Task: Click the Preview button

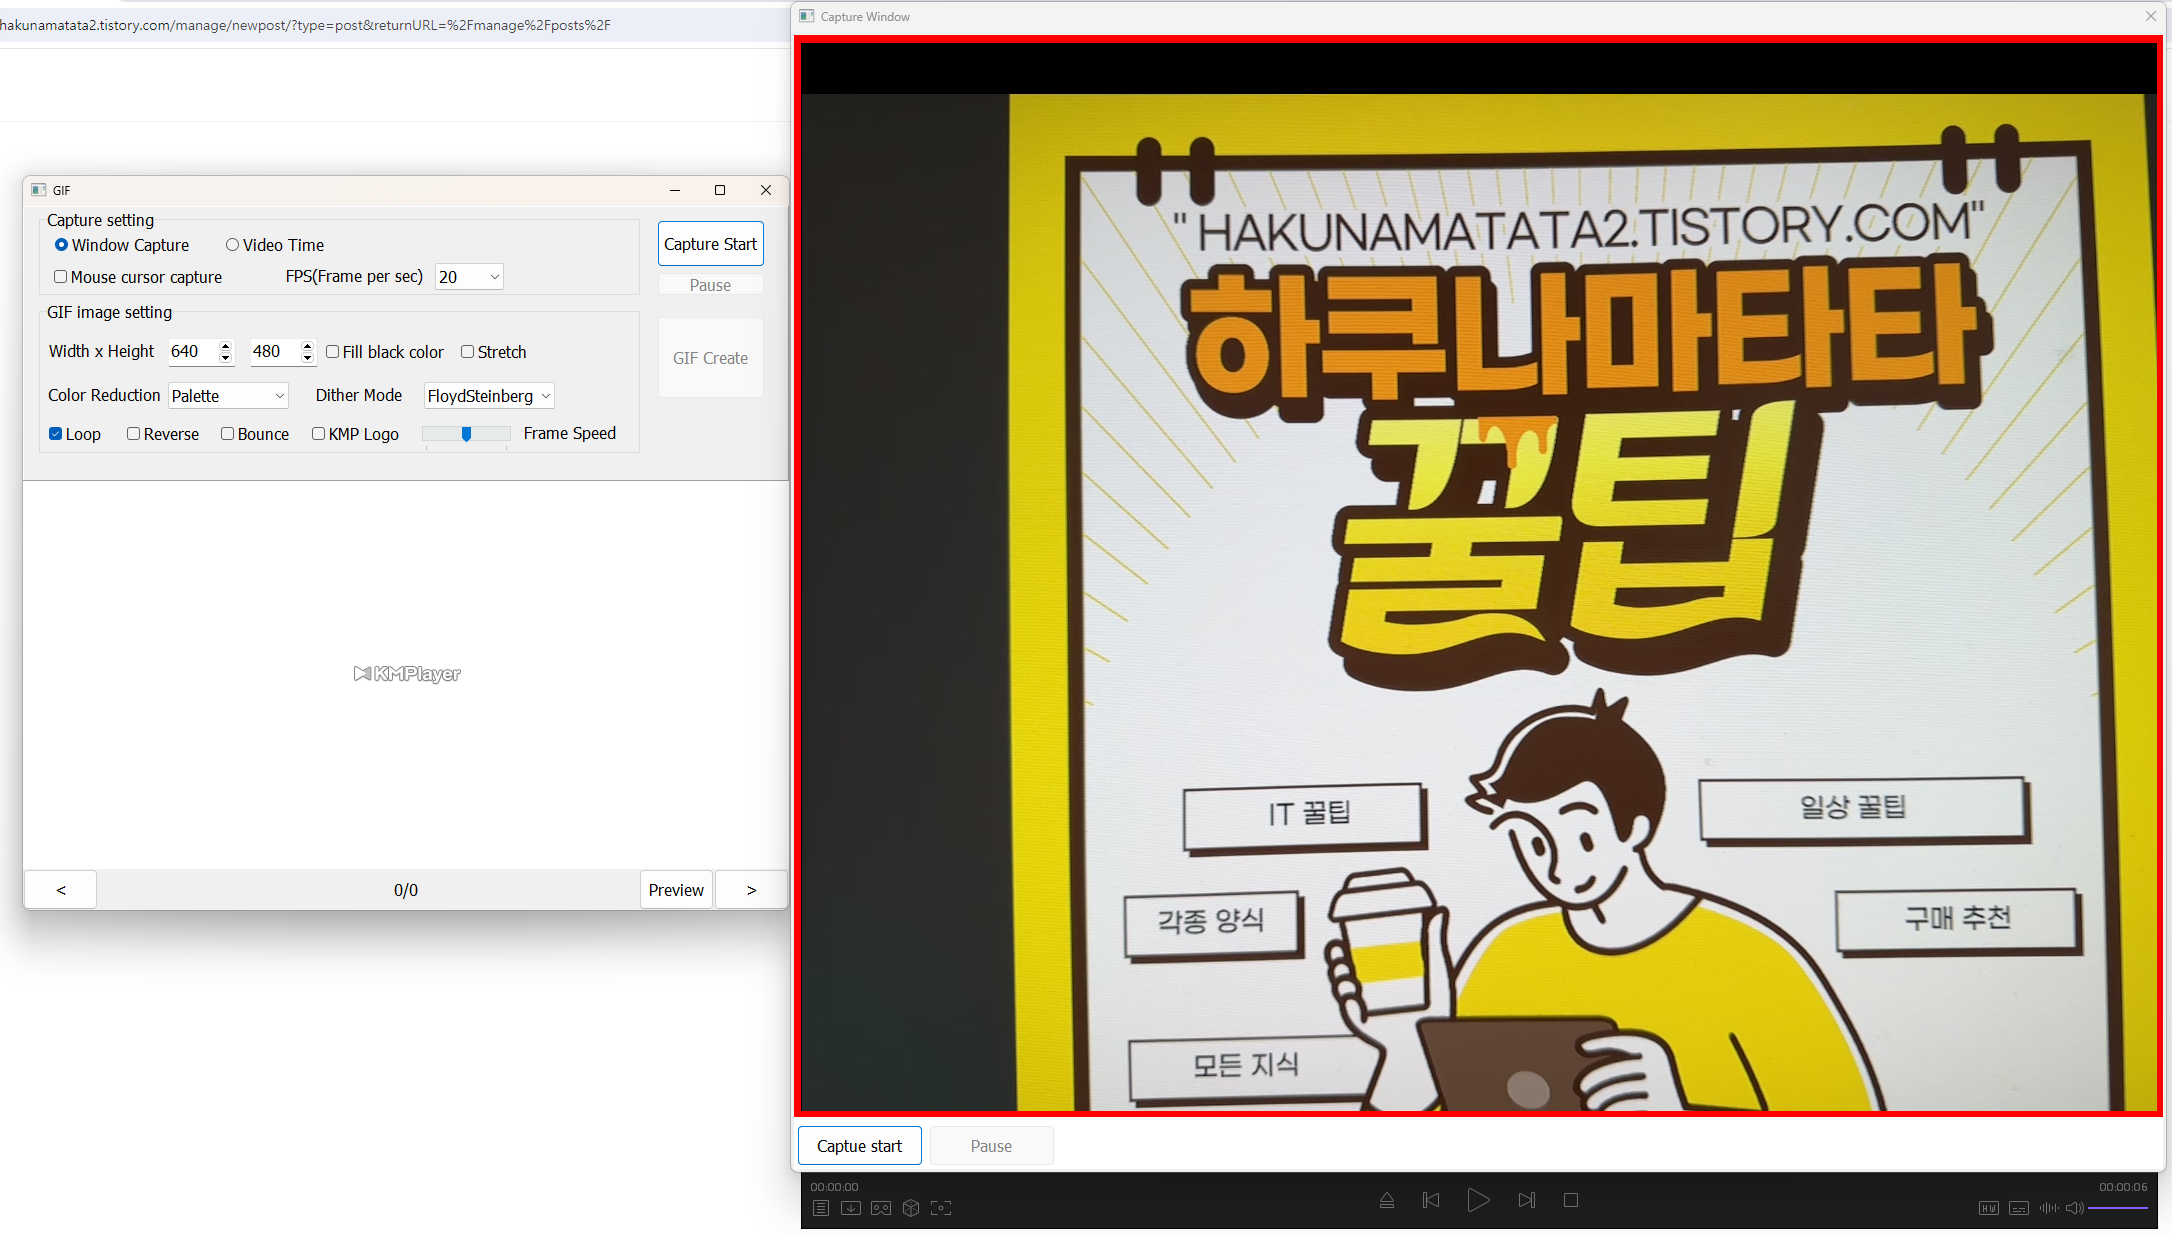Action: coord(676,890)
